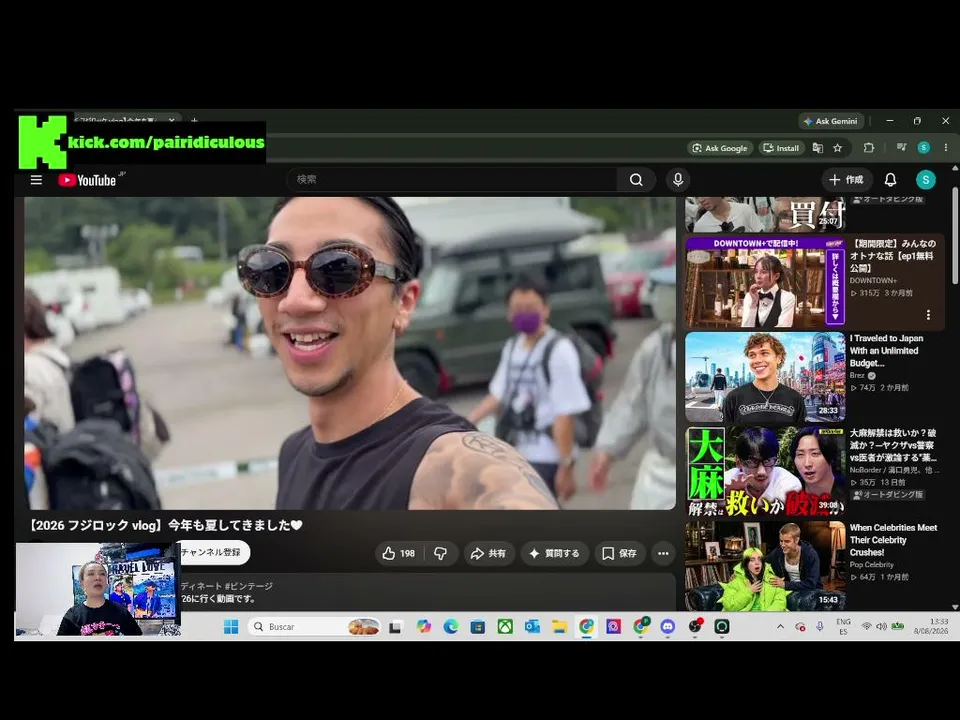Translate this page via Chrome icon
The image size is (960, 720).
click(x=817, y=148)
